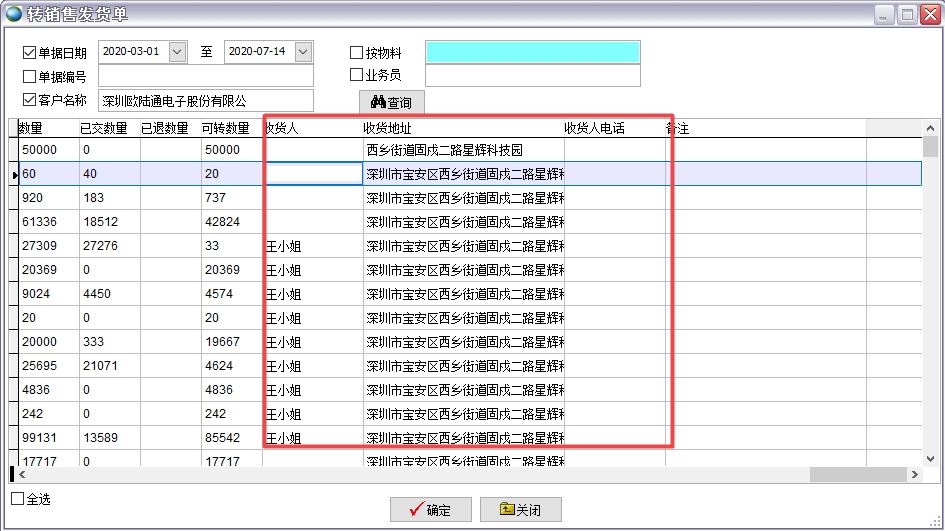Click the 客户名称 text field
This screenshot has height=531, width=945.
click(205, 101)
